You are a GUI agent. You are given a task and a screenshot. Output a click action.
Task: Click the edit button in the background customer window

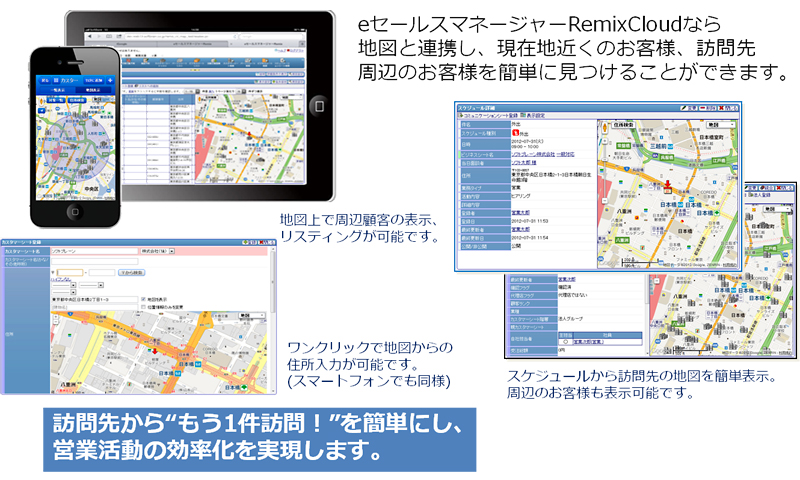pos(751,188)
